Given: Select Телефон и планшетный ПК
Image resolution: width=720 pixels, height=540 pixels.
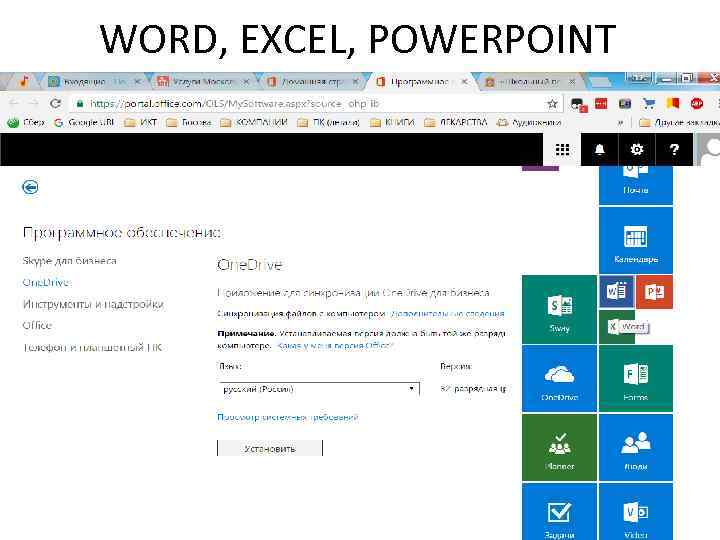Looking at the screenshot, I should (92, 347).
